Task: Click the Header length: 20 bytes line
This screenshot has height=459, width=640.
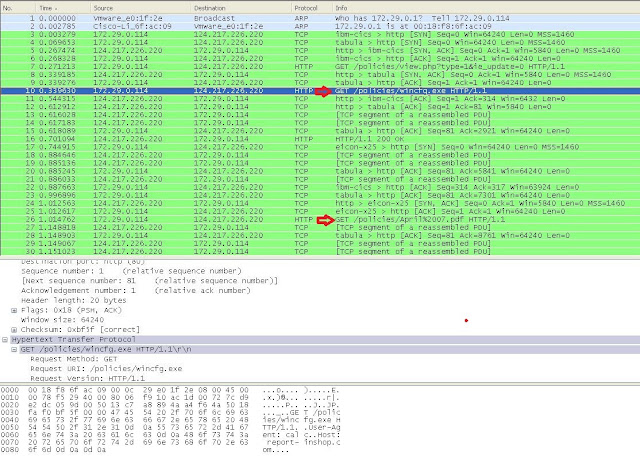Action: tap(73, 300)
